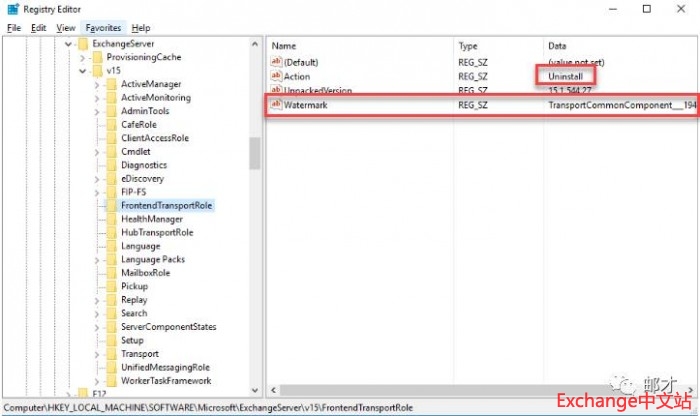
Task: Open the File menu
Action: [x=14, y=28]
